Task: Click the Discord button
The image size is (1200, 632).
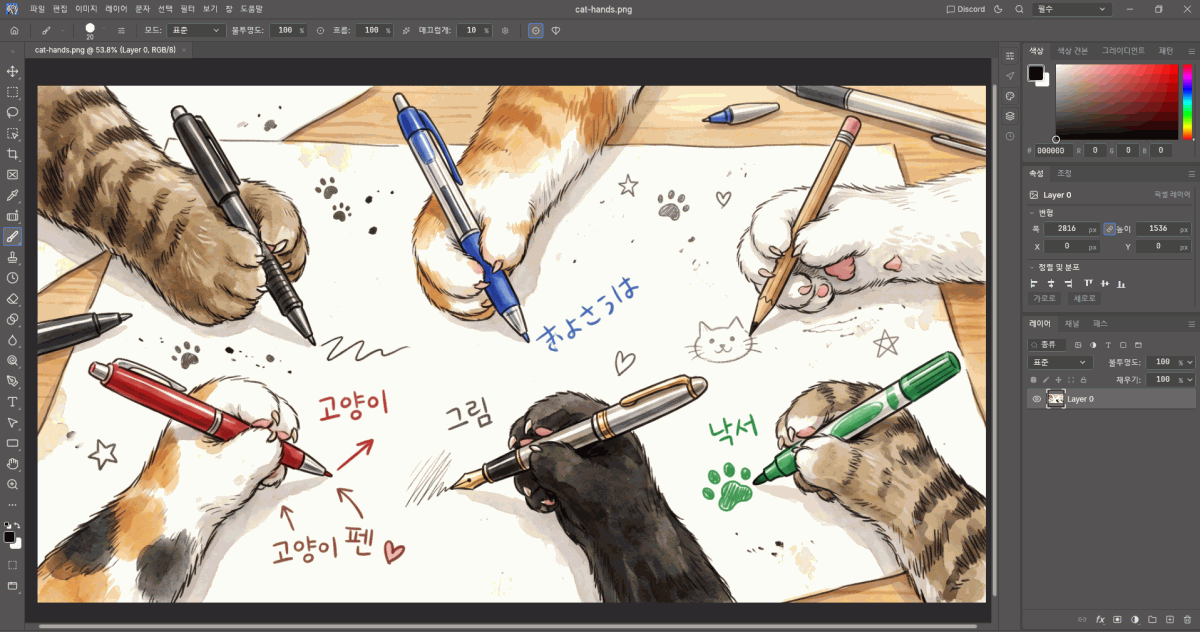Action: click(966, 9)
